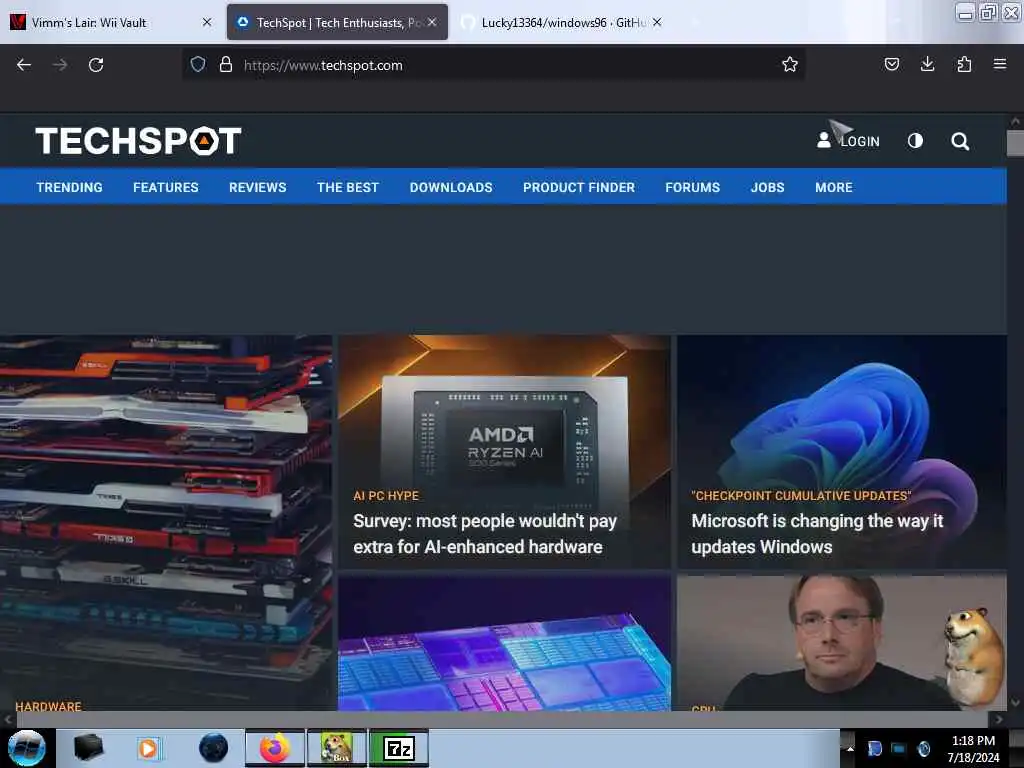Go back with the browser back arrow
Viewport: 1024px width, 768px height.
24,65
